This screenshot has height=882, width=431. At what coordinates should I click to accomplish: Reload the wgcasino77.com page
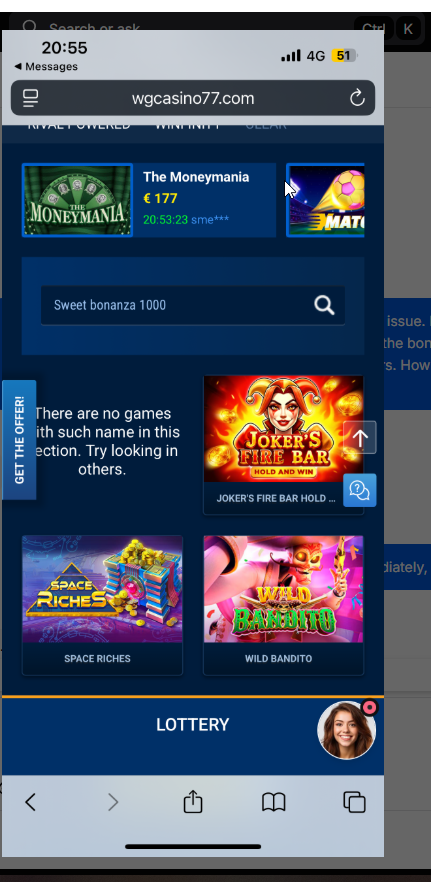(x=357, y=98)
